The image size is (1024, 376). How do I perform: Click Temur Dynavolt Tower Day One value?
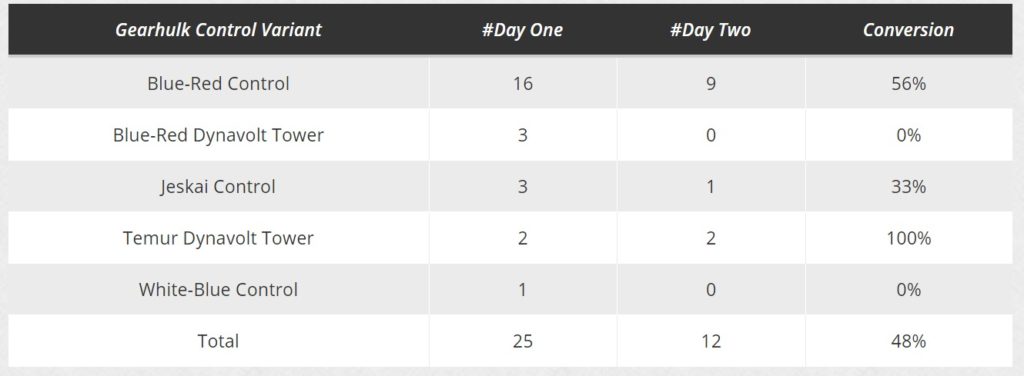click(522, 238)
